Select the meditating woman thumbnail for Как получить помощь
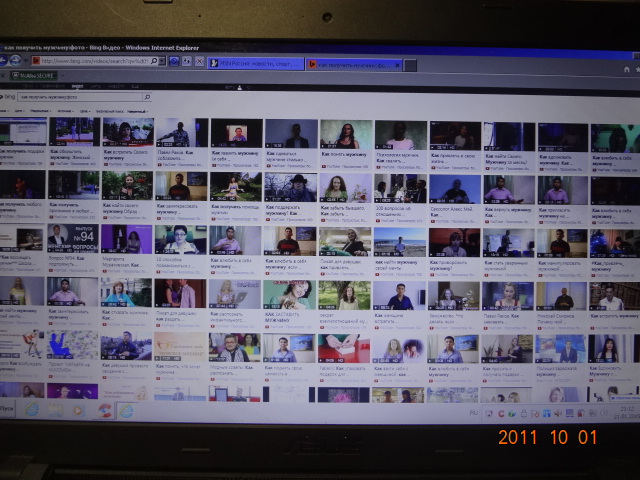The height and width of the screenshot is (480, 640). (x=236, y=186)
